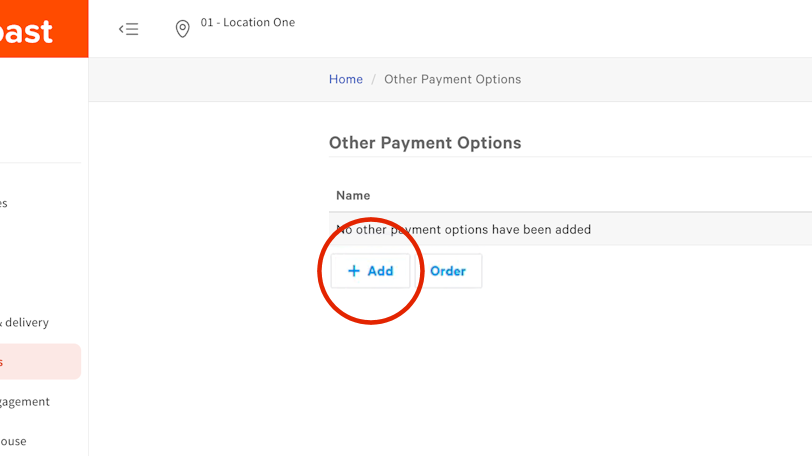Click the Toast logo

pyautogui.click(x=30, y=30)
